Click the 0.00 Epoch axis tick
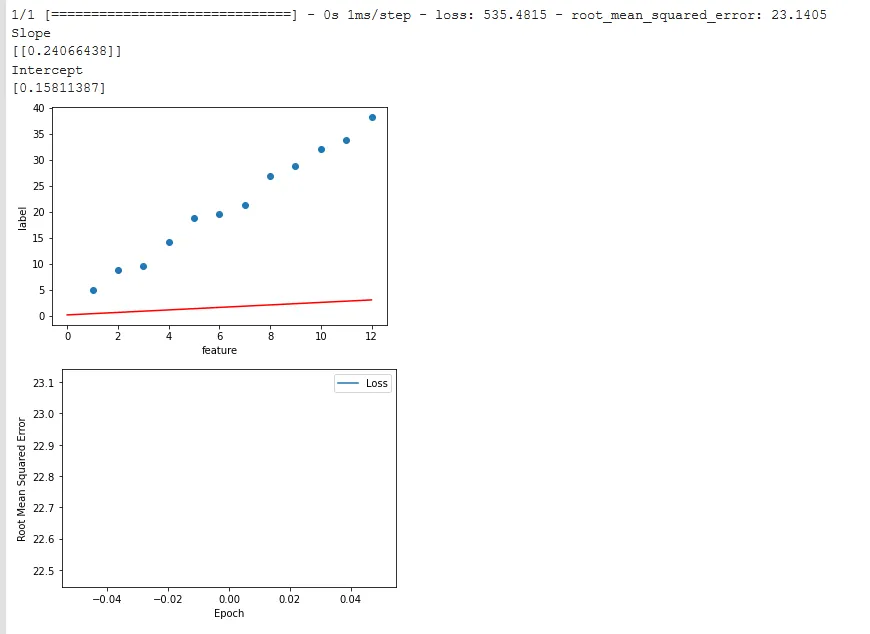This screenshot has width=870, height=634. pyautogui.click(x=229, y=599)
